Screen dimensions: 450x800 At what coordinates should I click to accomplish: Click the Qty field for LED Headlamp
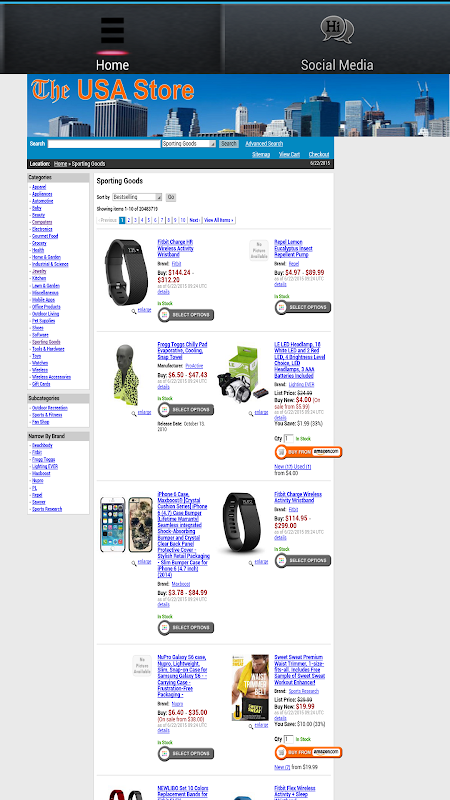tap(289, 438)
